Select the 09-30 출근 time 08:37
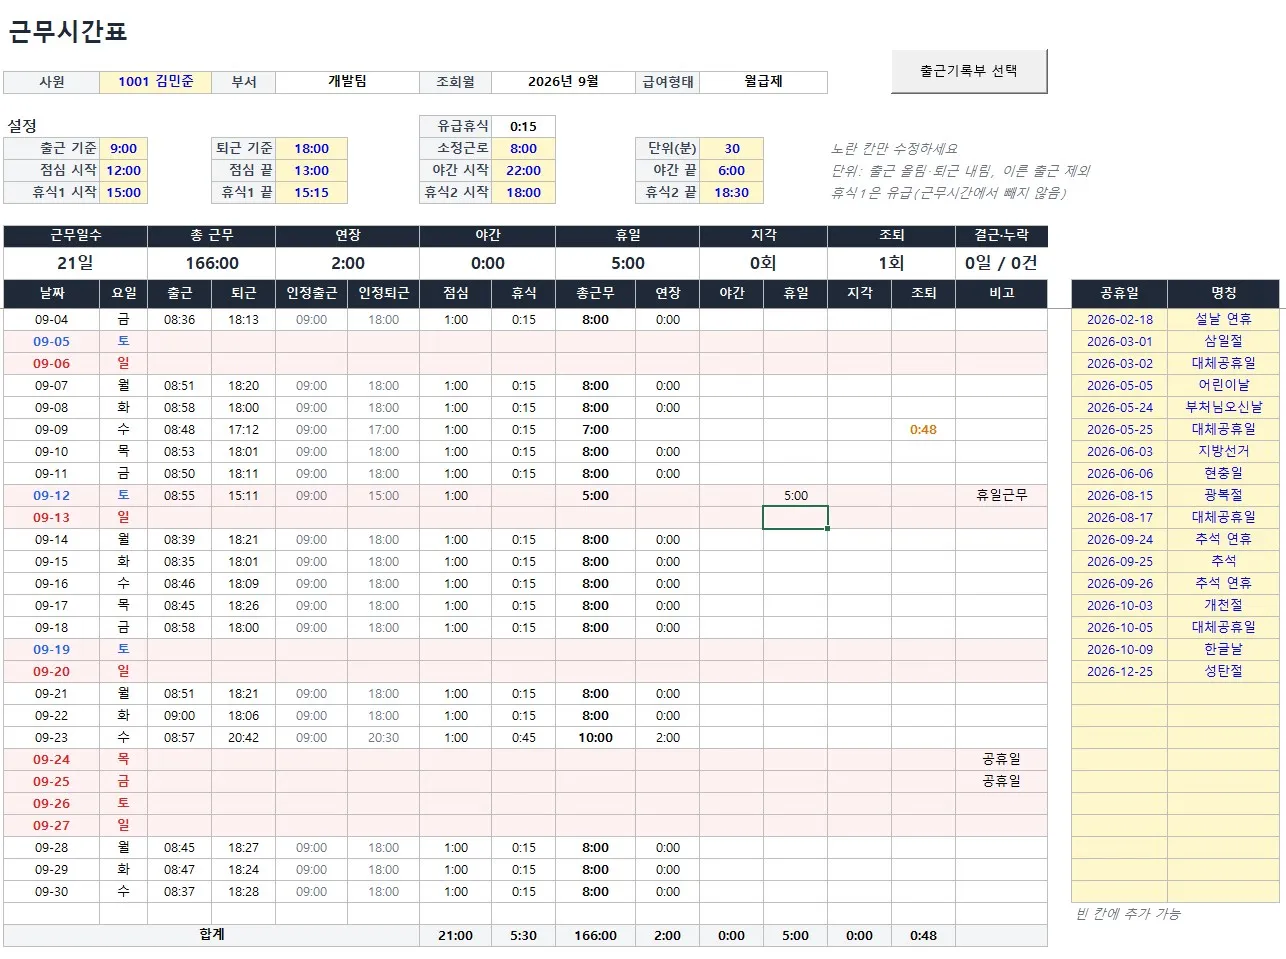This screenshot has height=959, width=1286. tap(179, 892)
